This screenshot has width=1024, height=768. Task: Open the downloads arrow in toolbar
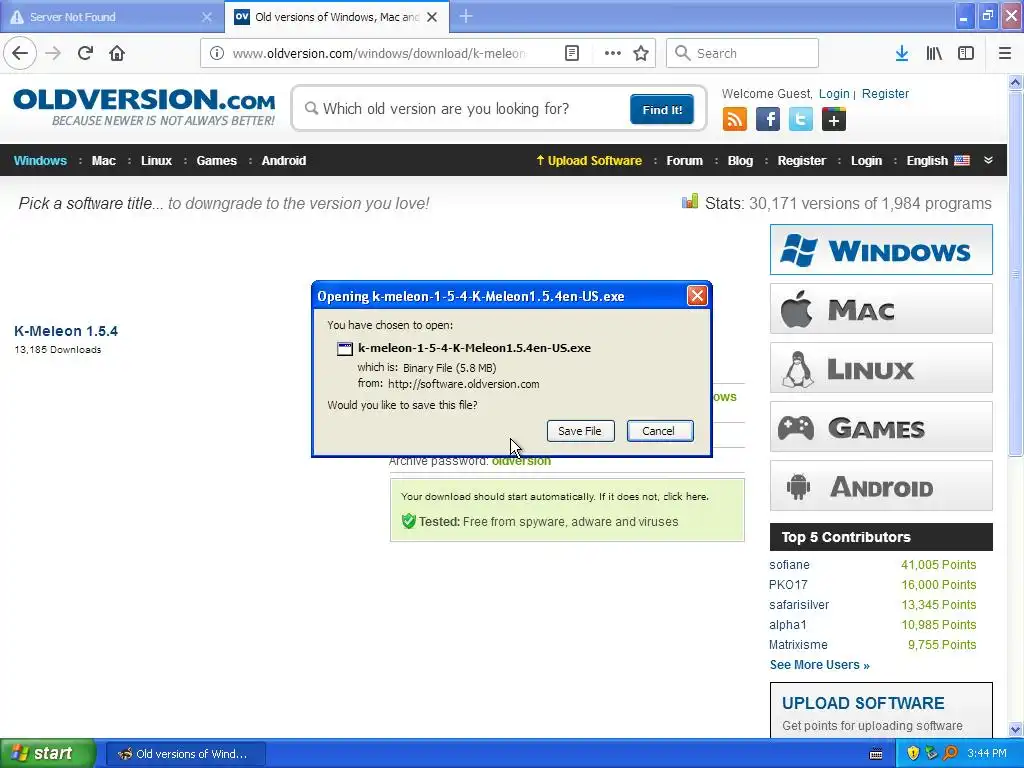902,54
